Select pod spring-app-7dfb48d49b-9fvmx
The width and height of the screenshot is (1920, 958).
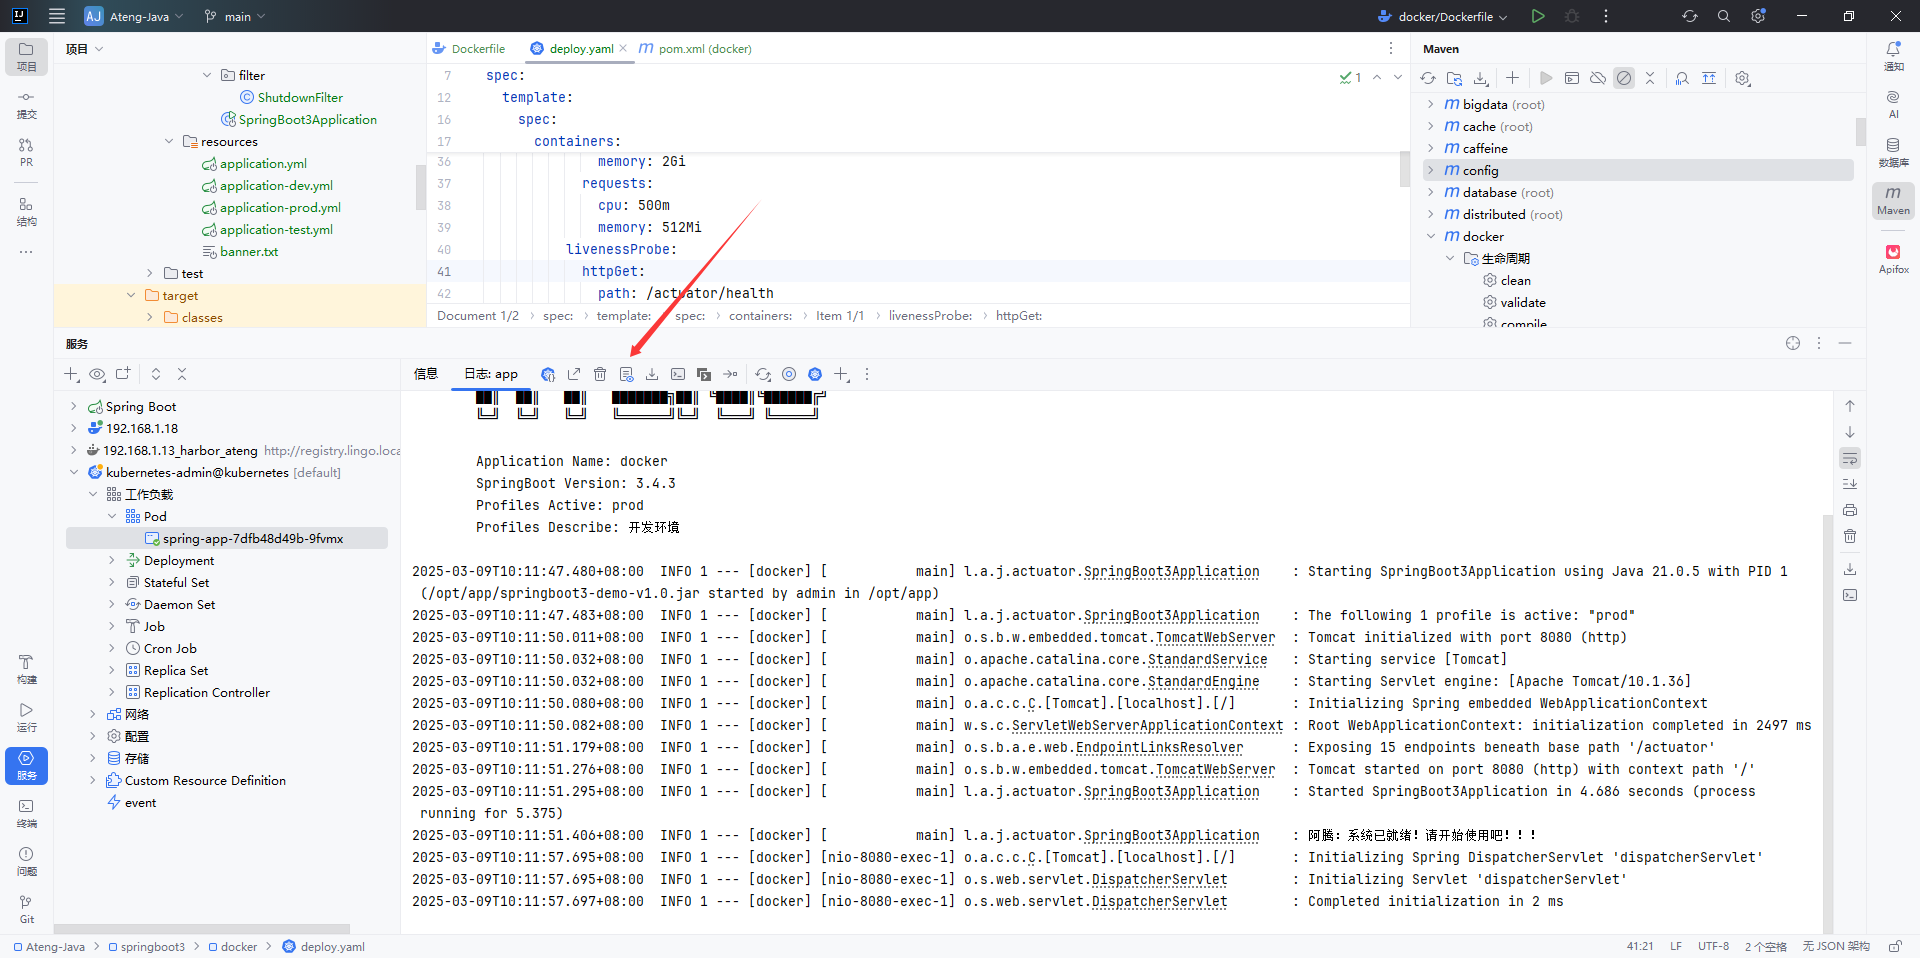(x=252, y=539)
